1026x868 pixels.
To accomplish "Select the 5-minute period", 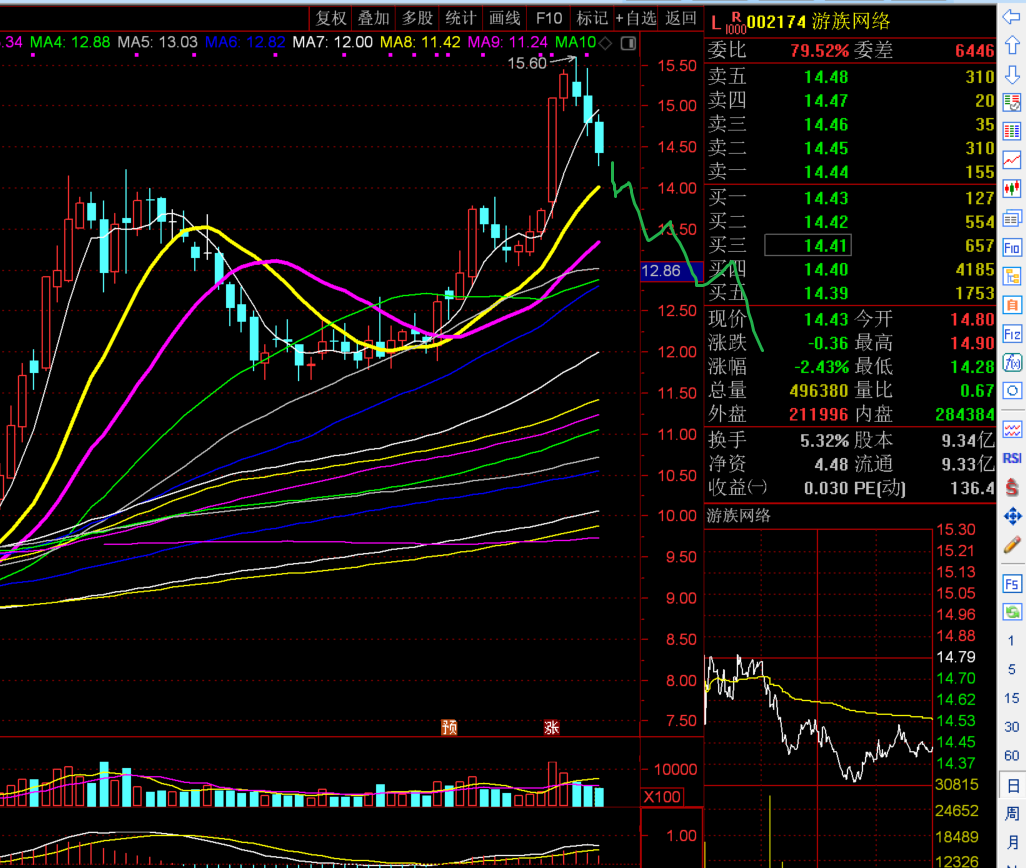I will click(1012, 669).
